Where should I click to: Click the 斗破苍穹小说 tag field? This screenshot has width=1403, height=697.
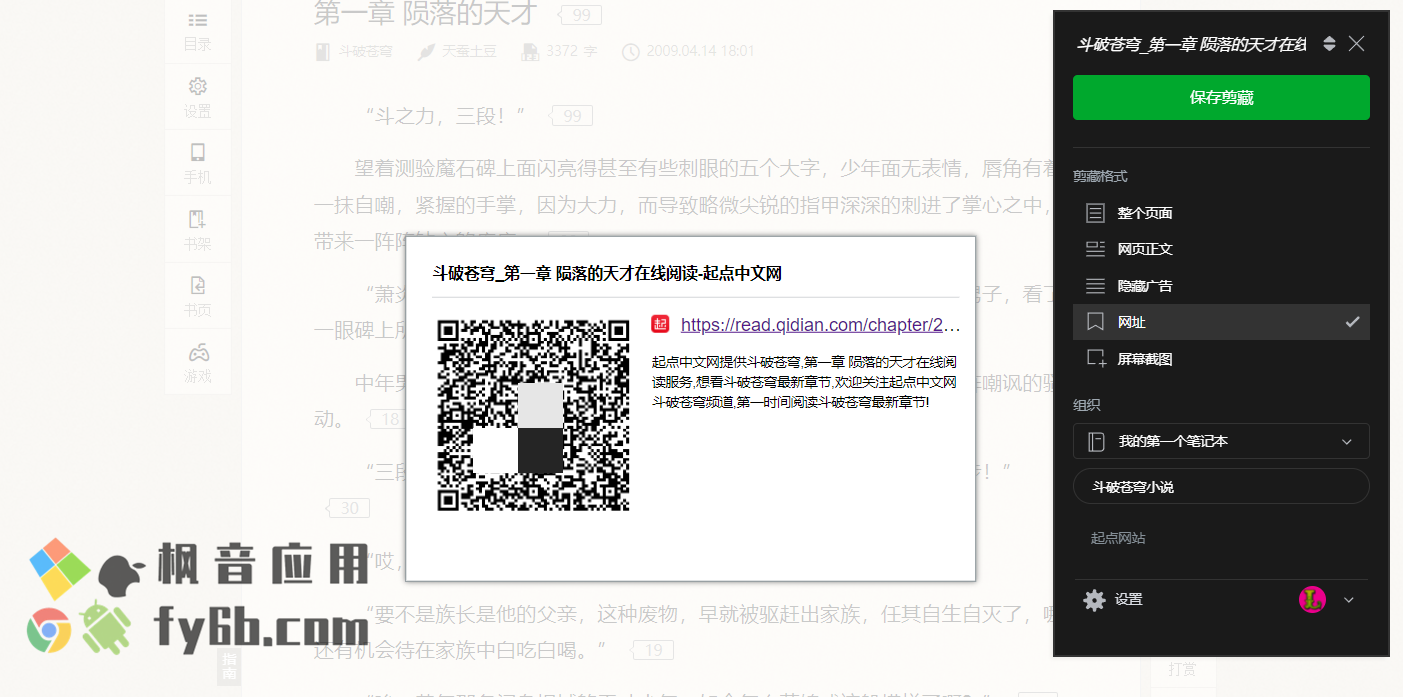point(1221,487)
